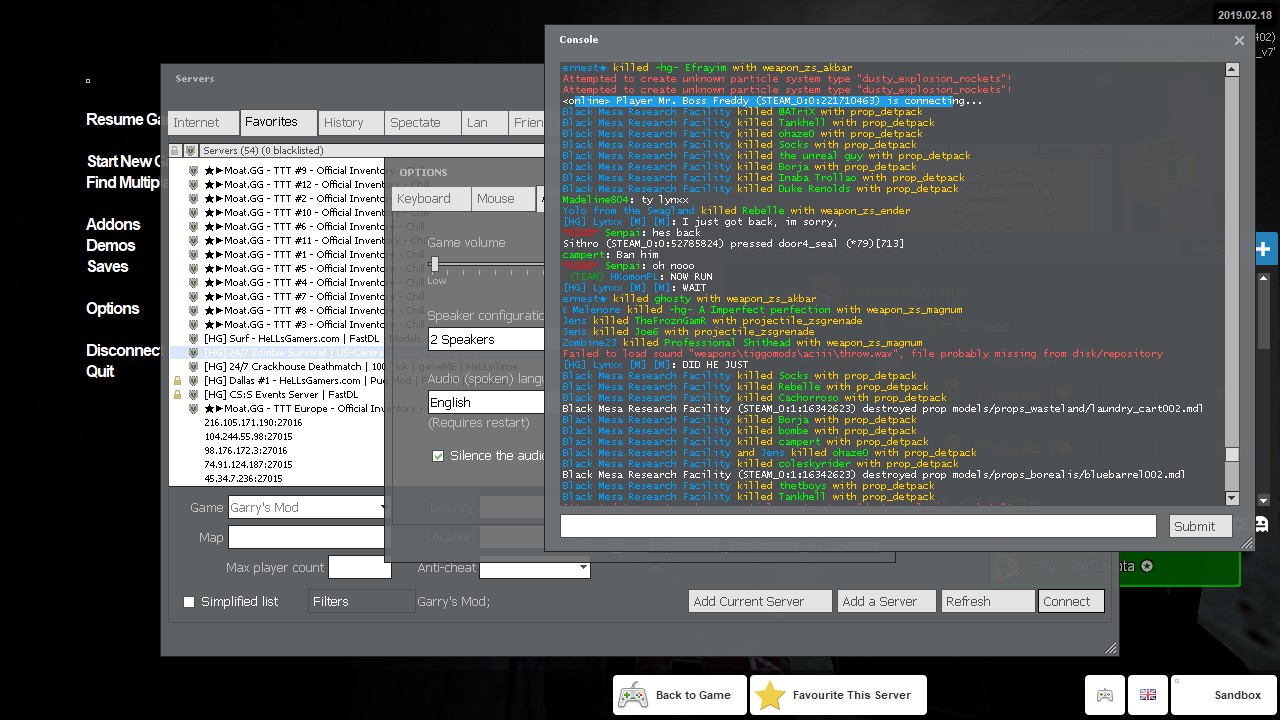Select the HG CS:S Events Server row
1280x720 pixels.
point(277,395)
